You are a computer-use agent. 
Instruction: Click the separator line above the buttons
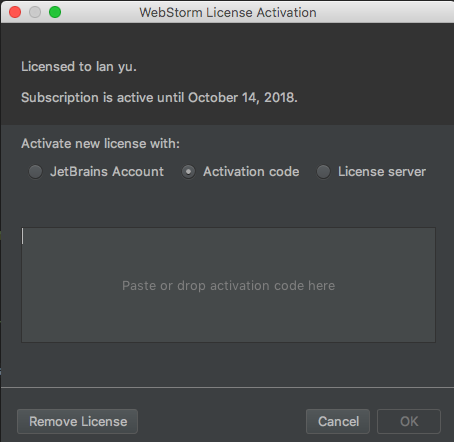[227, 388]
